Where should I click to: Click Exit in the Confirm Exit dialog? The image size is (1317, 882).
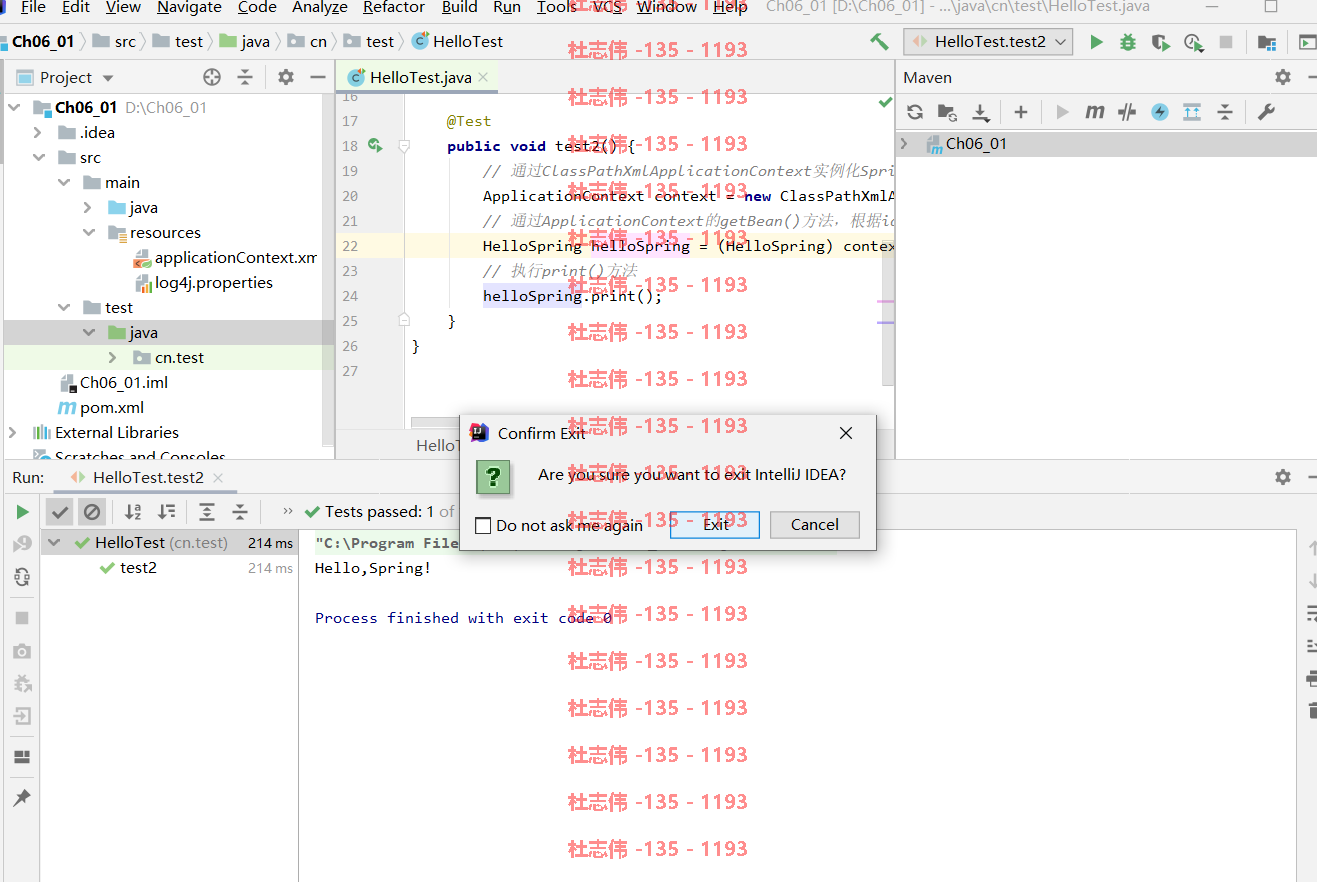coord(715,525)
